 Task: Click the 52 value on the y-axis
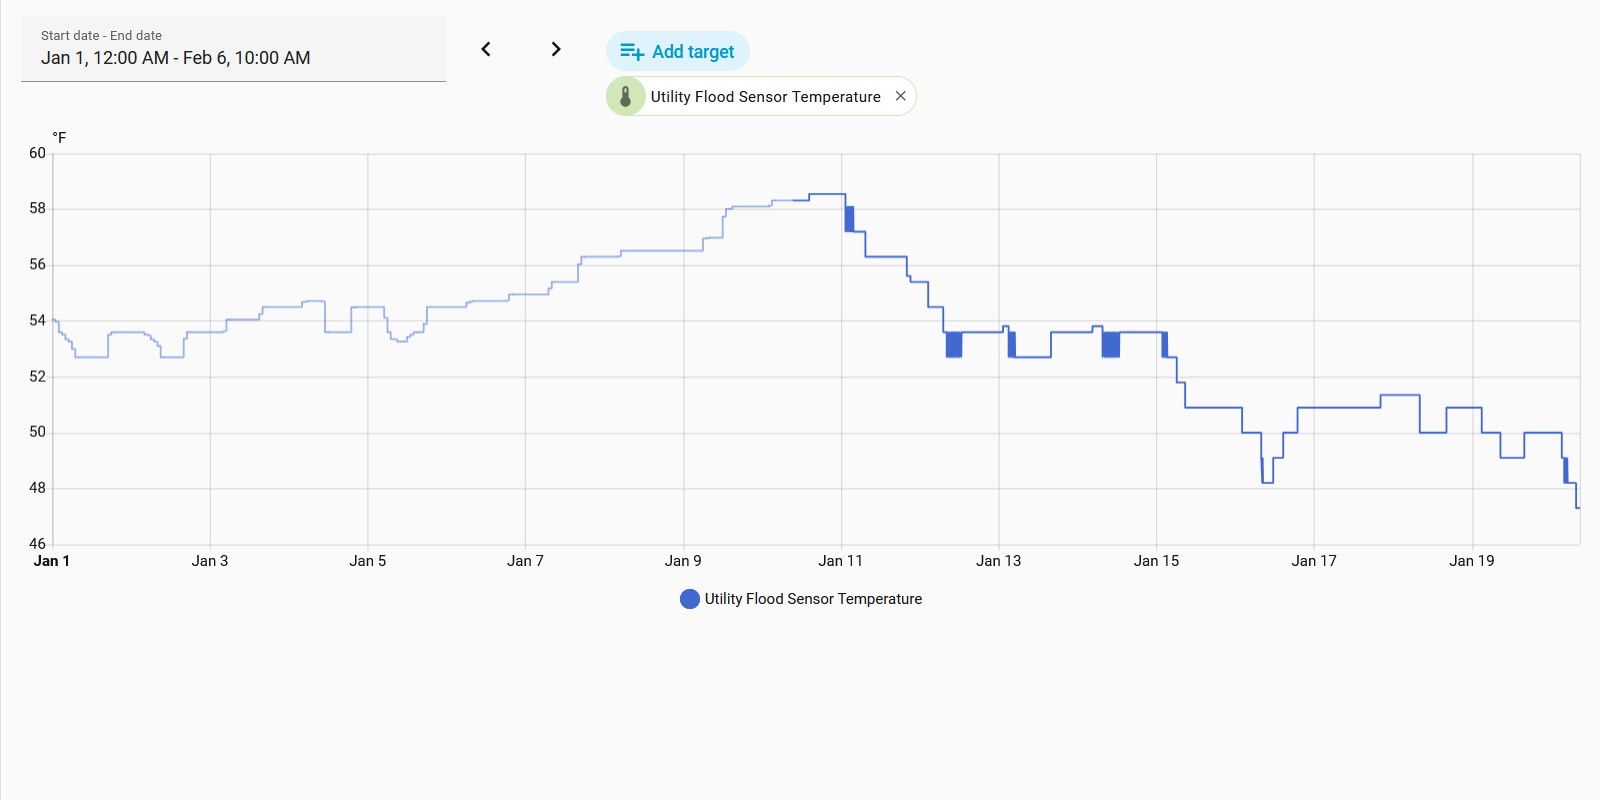[x=37, y=377]
